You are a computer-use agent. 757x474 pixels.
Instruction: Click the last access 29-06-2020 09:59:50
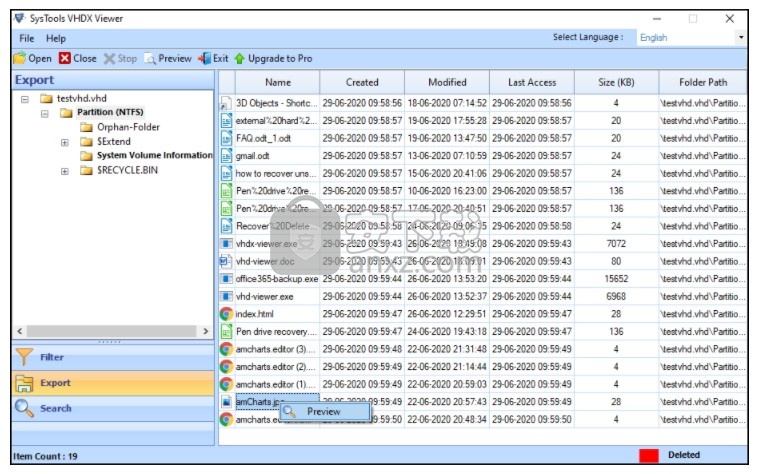[532, 419]
